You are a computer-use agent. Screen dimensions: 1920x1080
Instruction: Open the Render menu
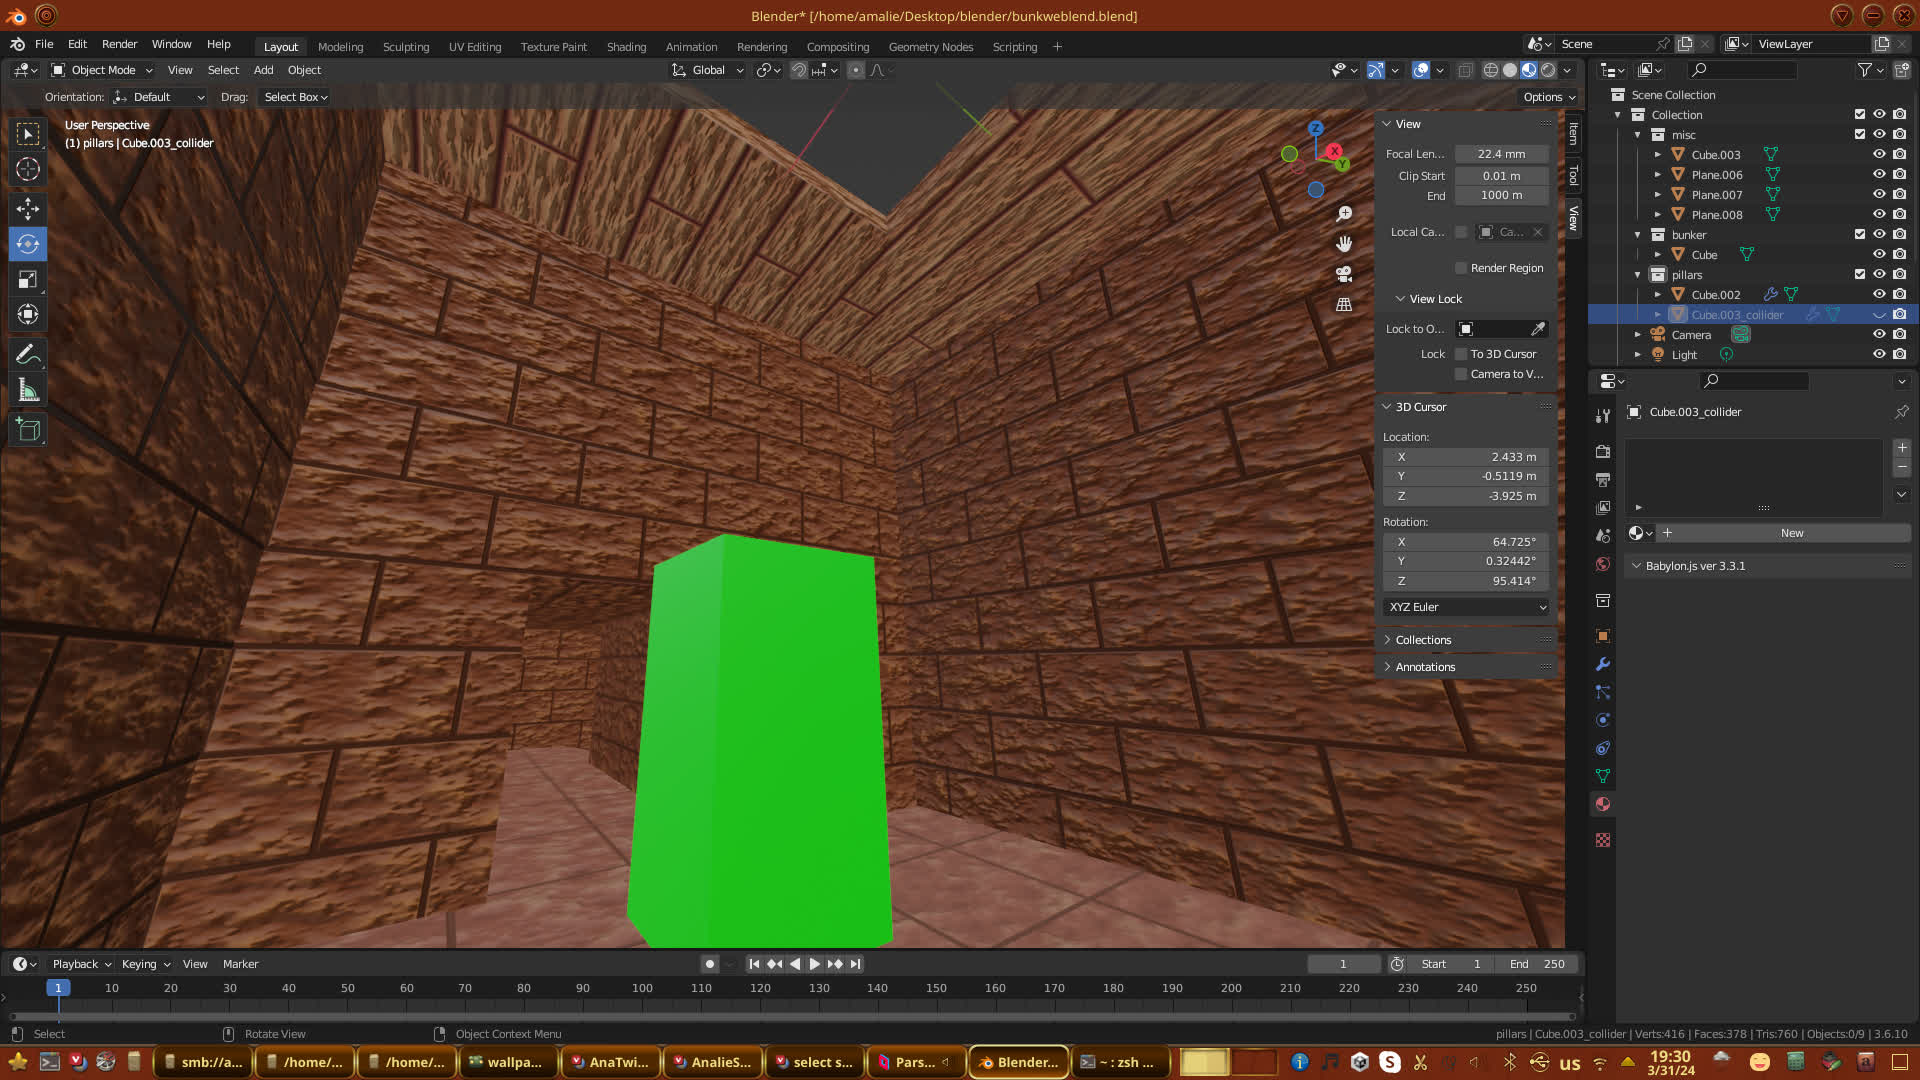click(x=119, y=44)
